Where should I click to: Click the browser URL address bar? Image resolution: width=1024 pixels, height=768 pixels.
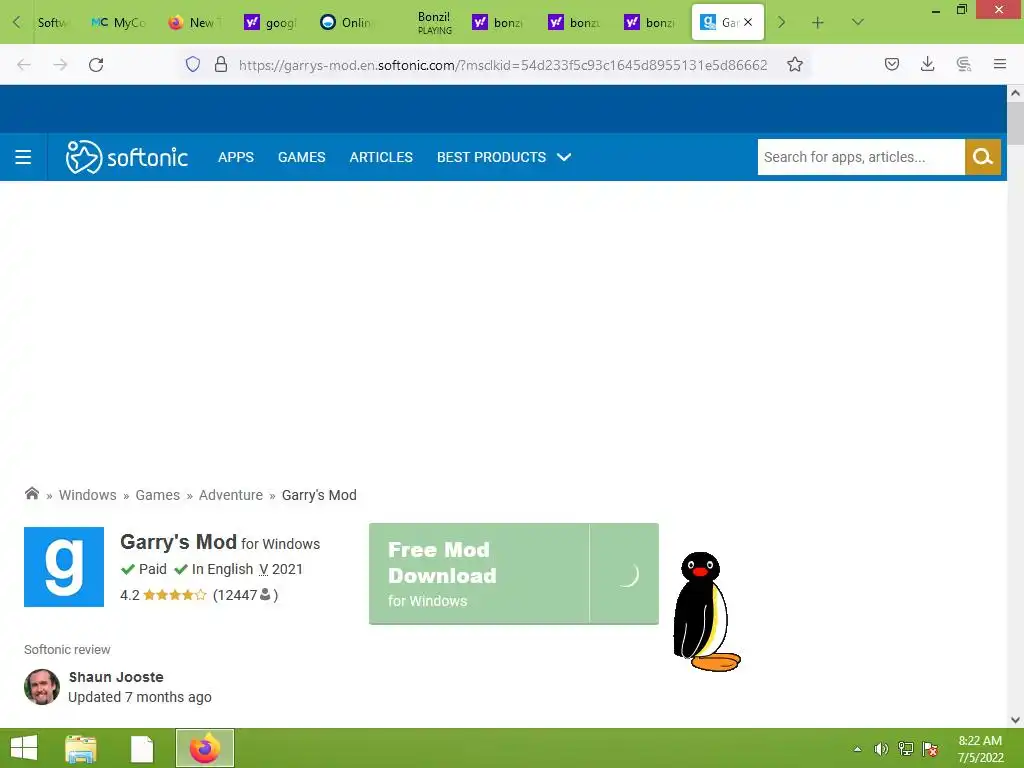coord(503,65)
